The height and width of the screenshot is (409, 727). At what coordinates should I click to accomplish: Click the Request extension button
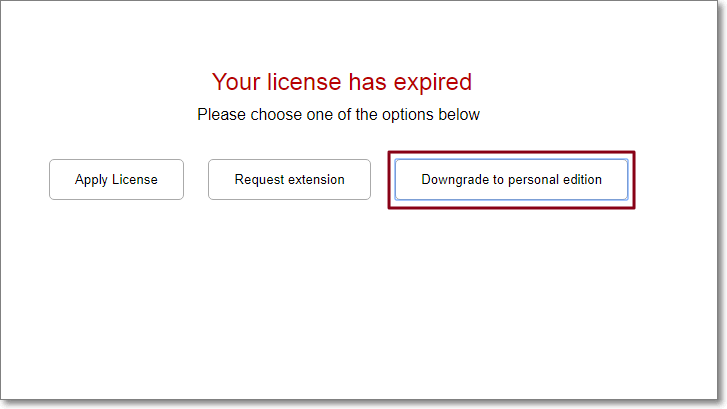click(289, 180)
